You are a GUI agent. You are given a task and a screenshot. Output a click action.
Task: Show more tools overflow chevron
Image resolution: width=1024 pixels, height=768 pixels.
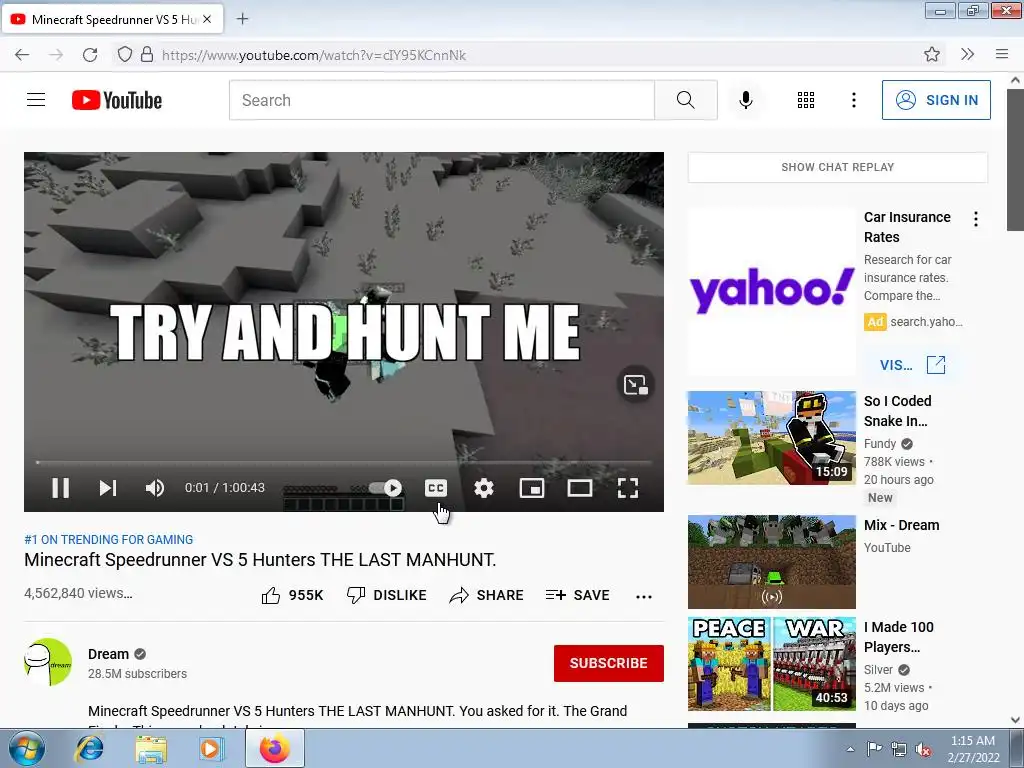tap(967, 54)
